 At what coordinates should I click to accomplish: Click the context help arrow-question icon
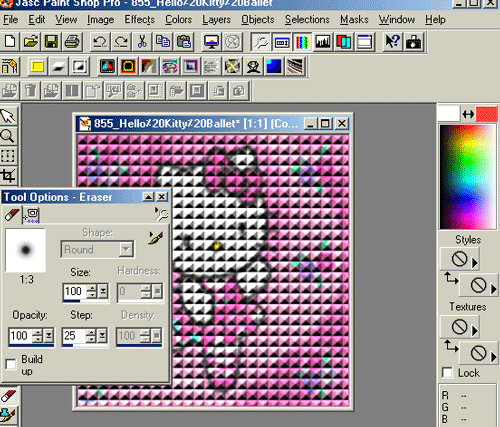coord(392,42)
